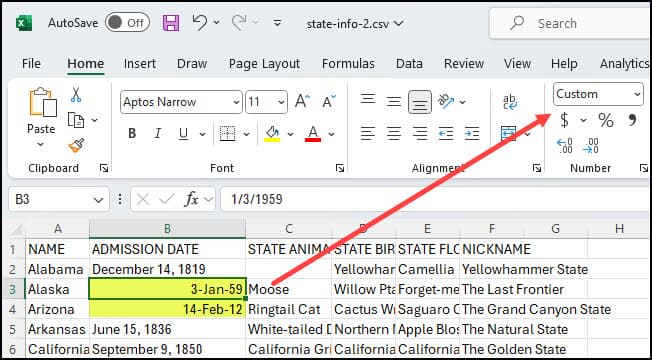Align text right
Image resolution: width=652 pixels, height=360 pixels.
tap(420, 133)
